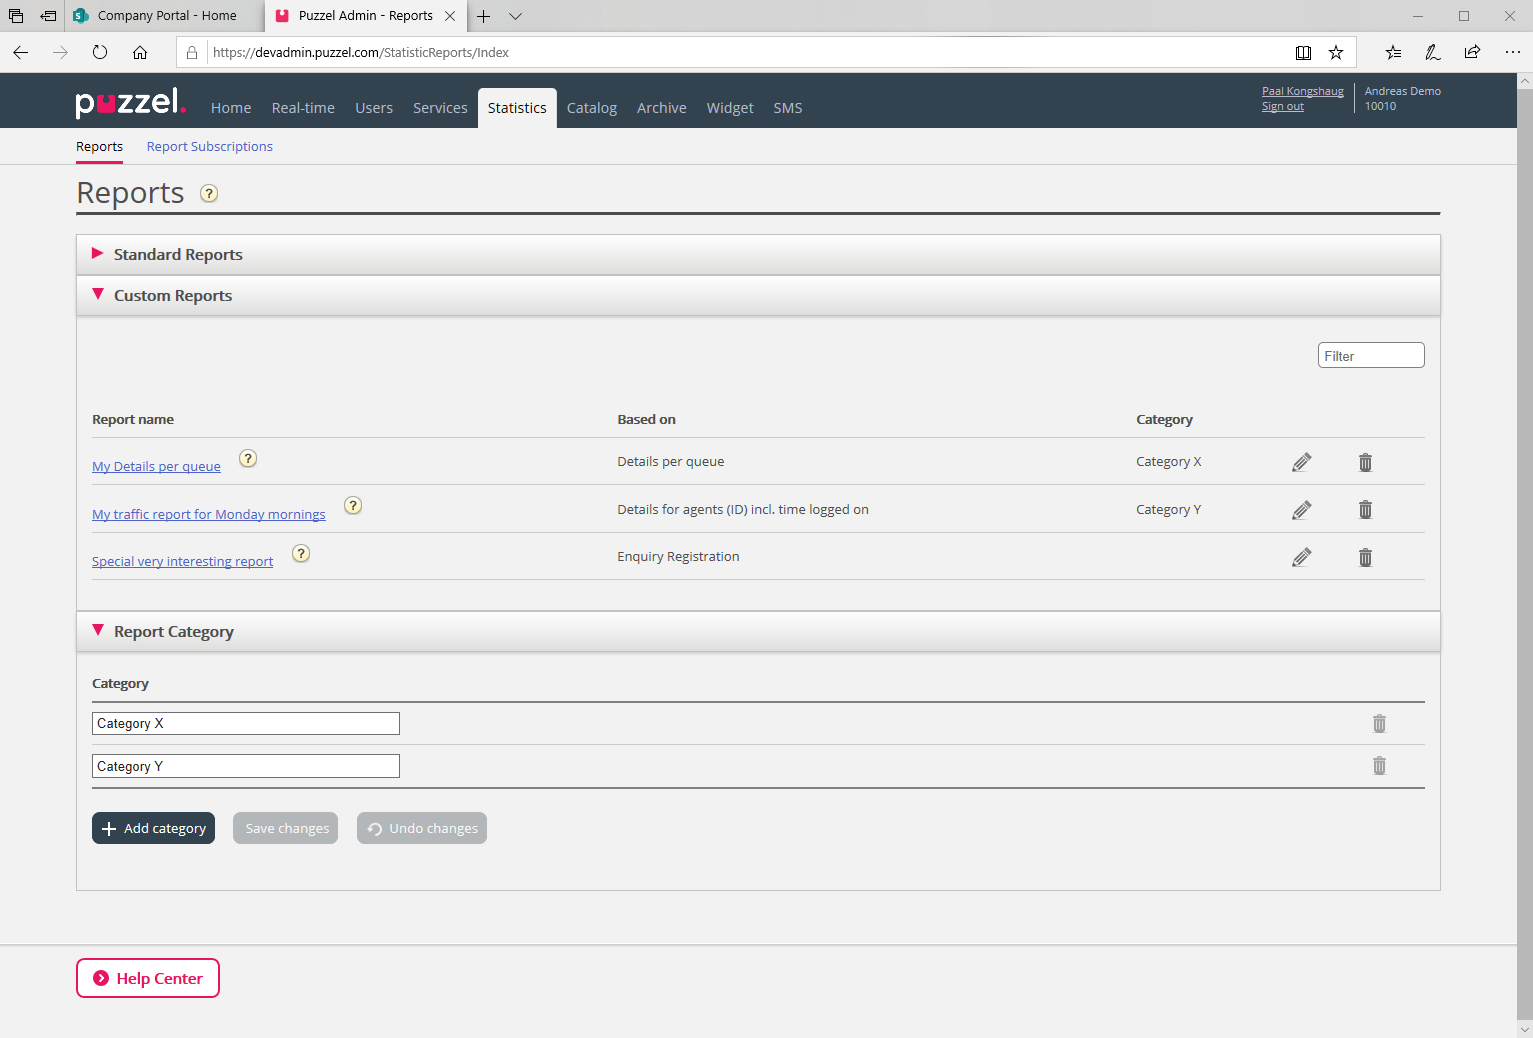The image size is (1533, 1038).
Task: Open the Real-time menu tab
Action: [x=303, y=108]
